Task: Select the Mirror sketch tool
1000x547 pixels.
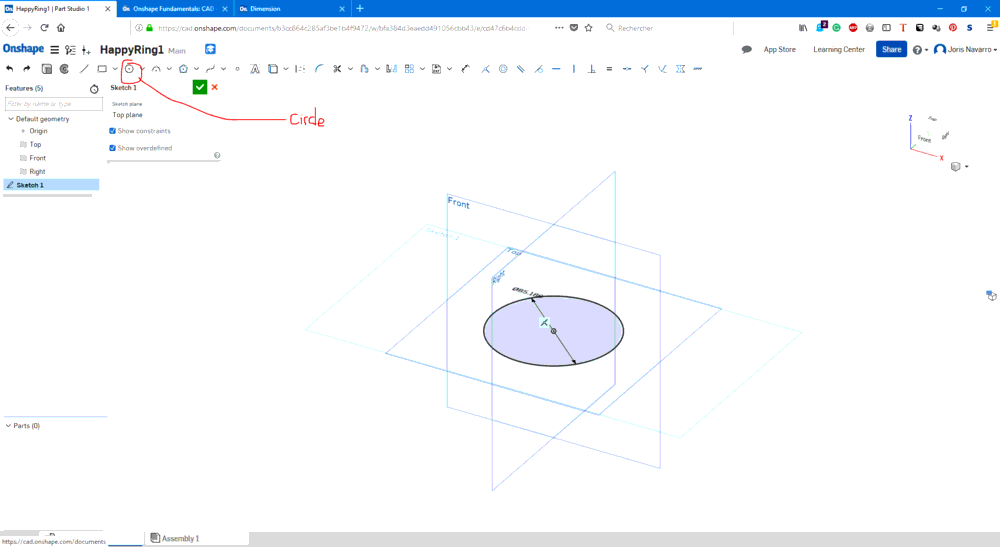Action: 392,69
